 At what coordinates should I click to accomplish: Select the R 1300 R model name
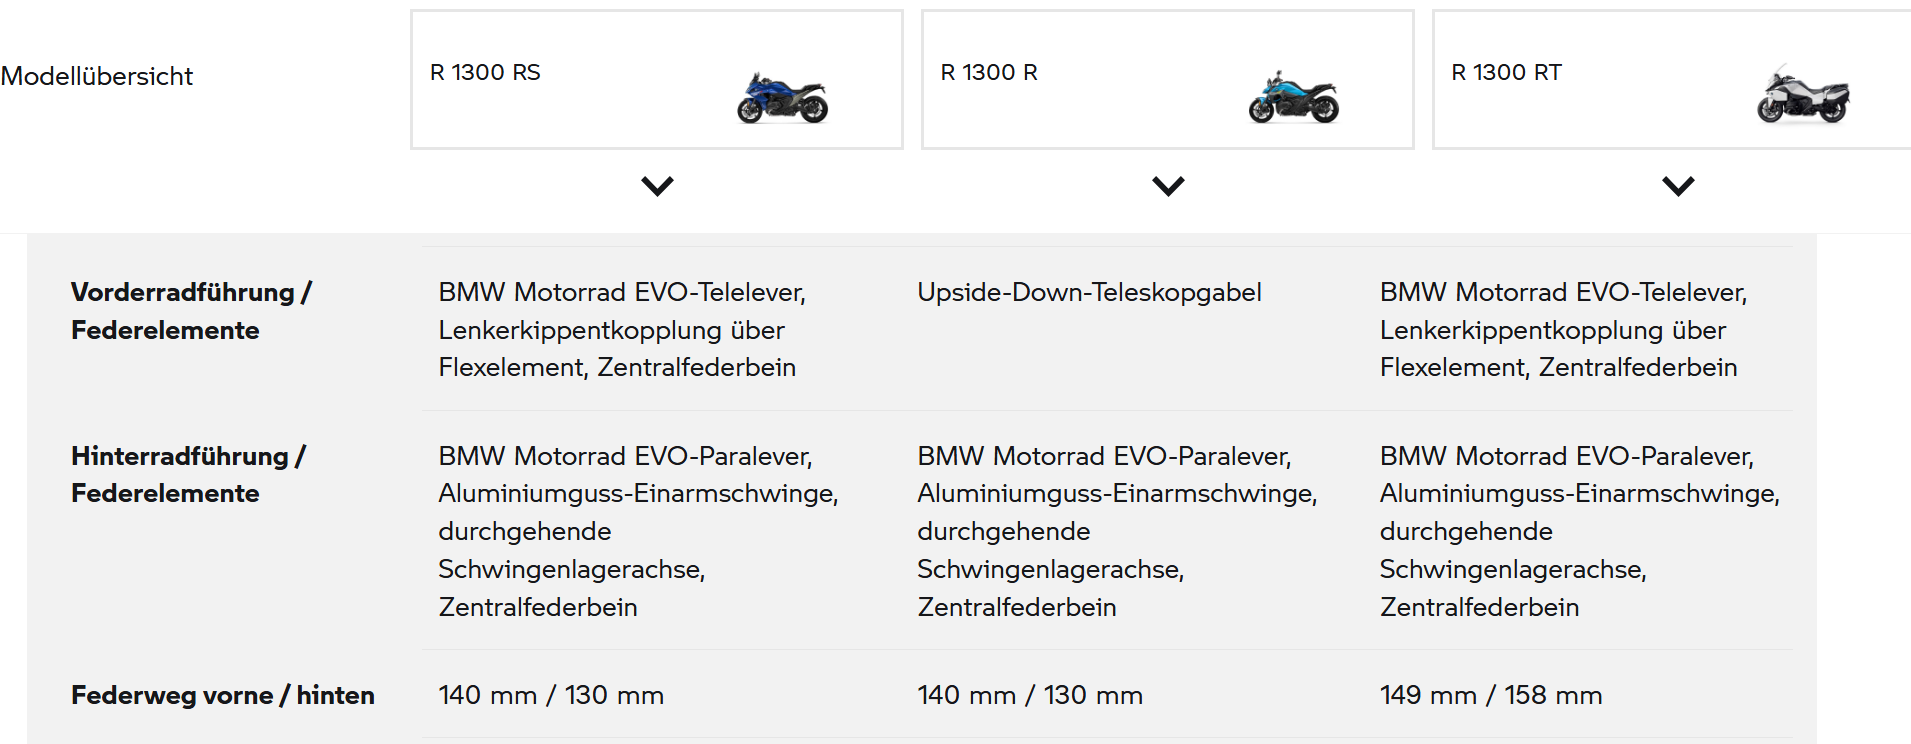point(989,72)
